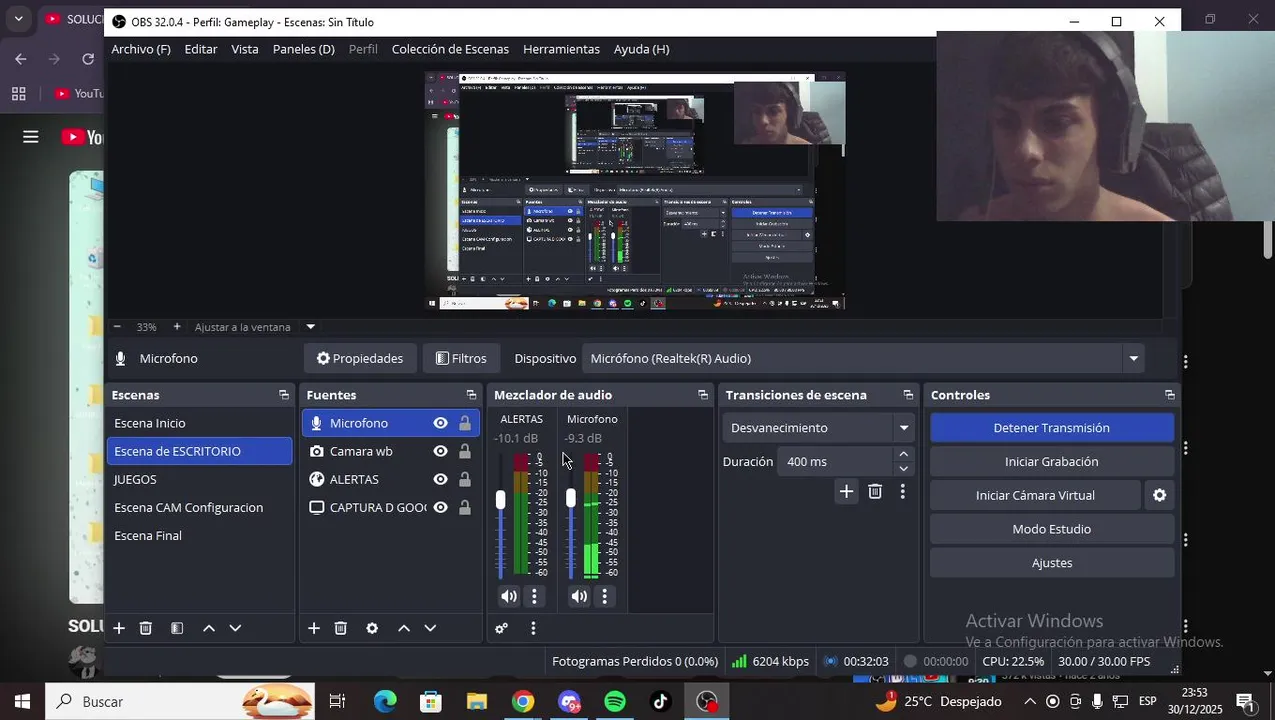Move scene down with arrow in Escenas
The height and width of the screenshot is (720, 1275).
pos(236,628)
